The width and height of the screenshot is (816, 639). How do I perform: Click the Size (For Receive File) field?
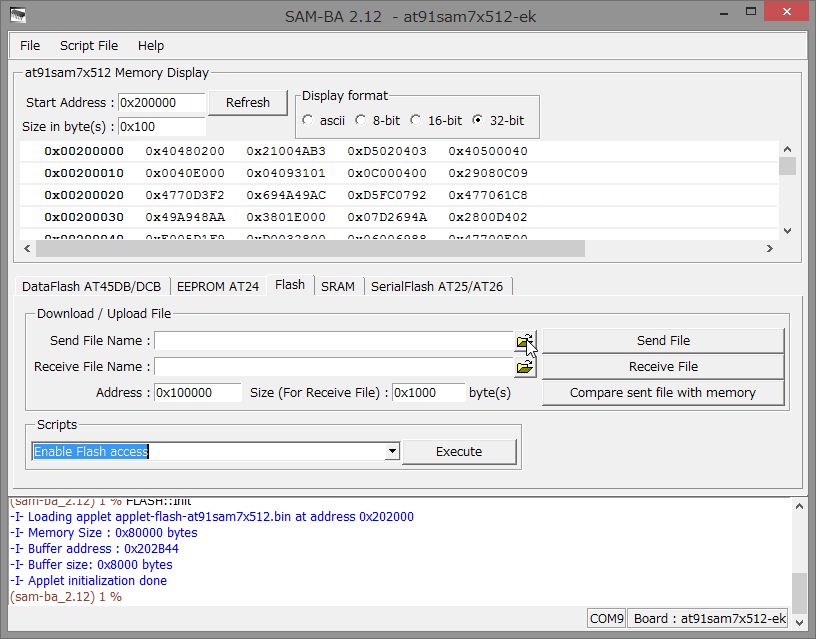tap(428, 393)
